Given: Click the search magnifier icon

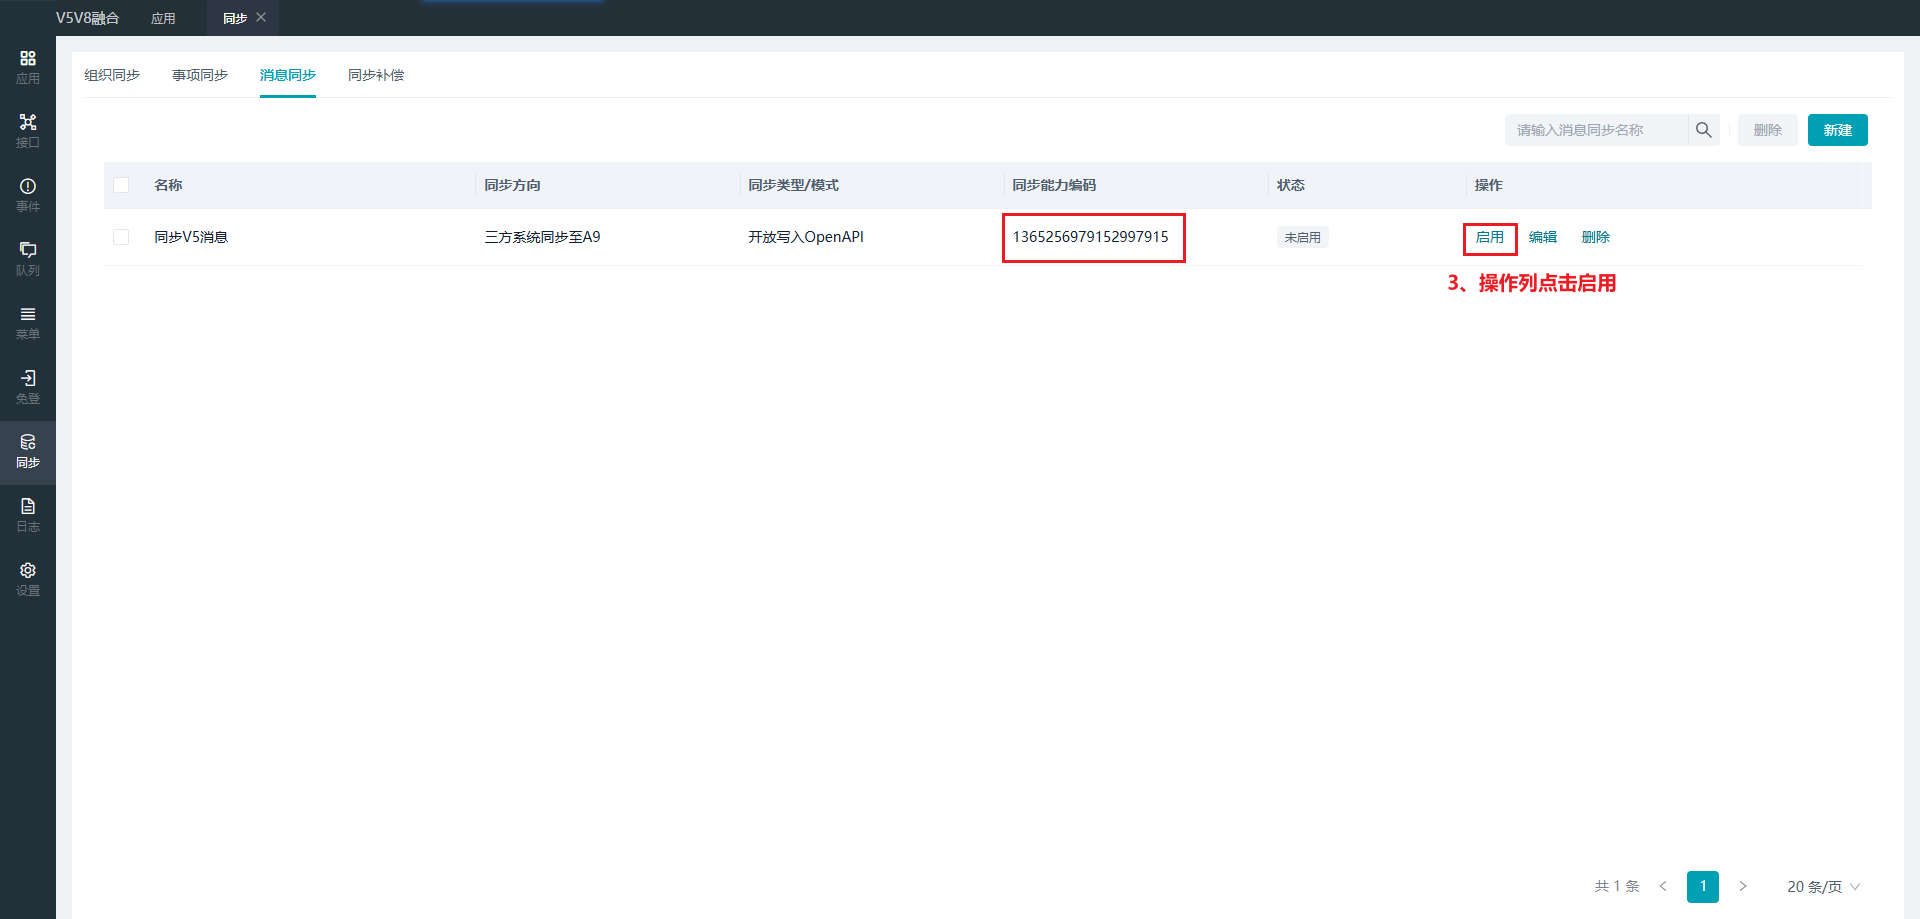Looking at the screenshot, I should click(x=1704, y=130).
